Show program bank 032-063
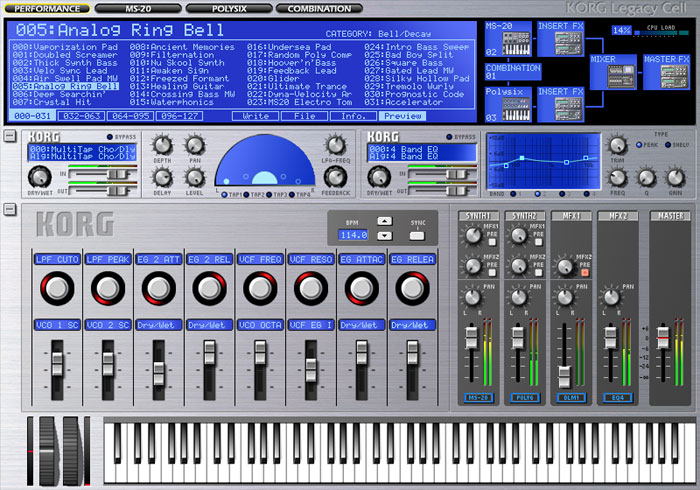This screenshot has height=490, width=700. (82, 116)
